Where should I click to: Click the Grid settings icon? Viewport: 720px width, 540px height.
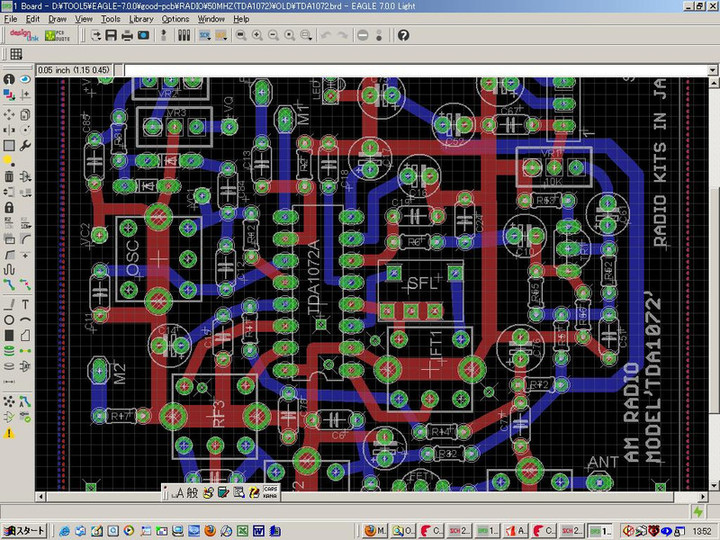point(16,54)
